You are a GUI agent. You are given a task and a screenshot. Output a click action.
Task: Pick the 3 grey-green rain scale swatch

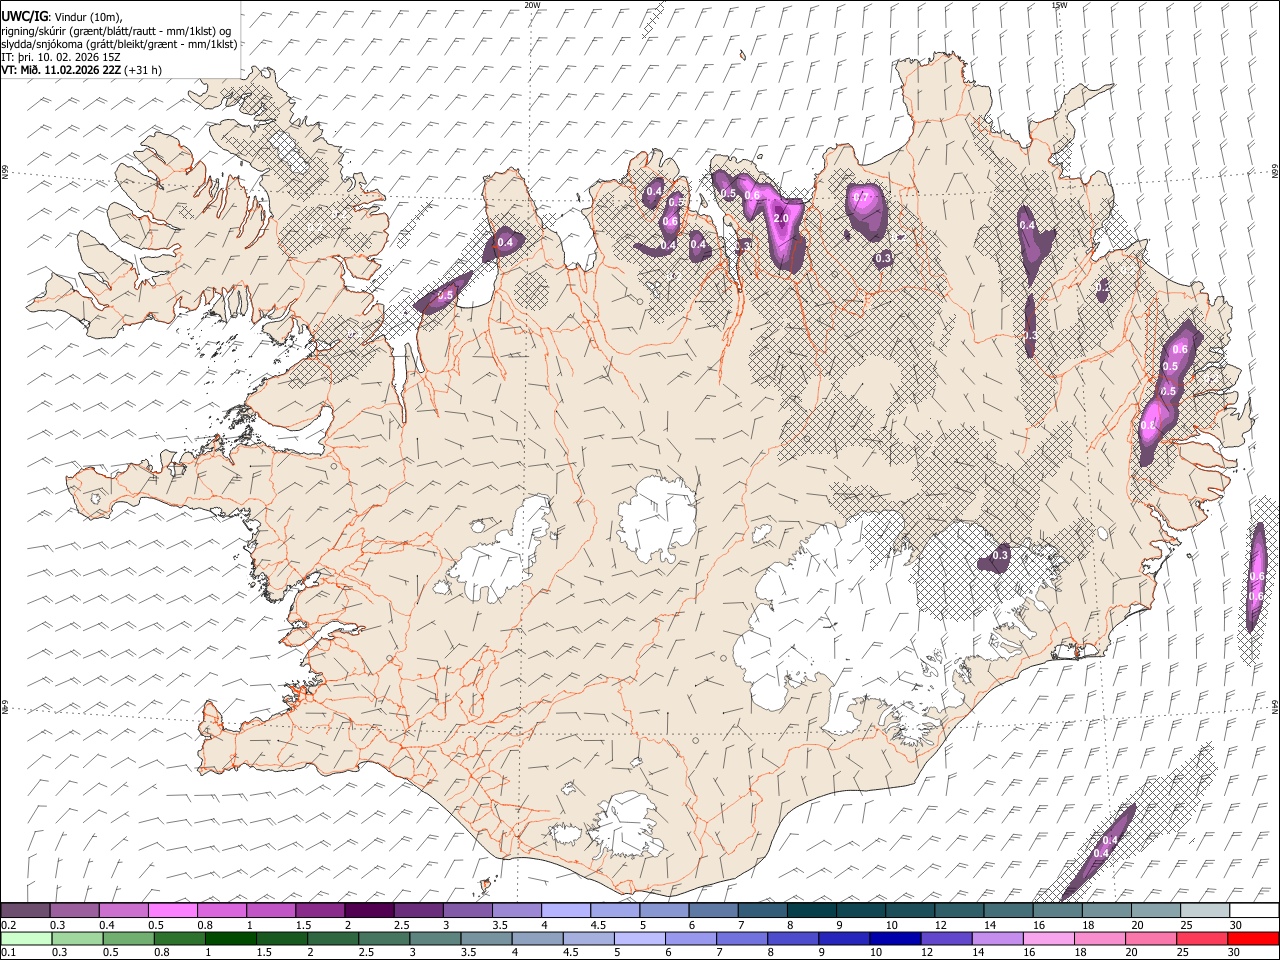click(x=434, y=938)
